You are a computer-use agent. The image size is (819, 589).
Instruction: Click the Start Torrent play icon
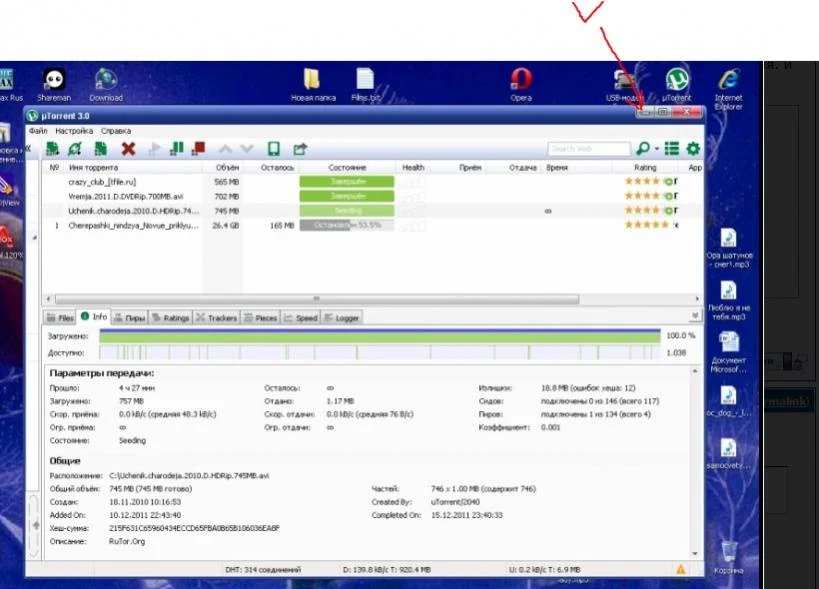[x=154, y=149]
